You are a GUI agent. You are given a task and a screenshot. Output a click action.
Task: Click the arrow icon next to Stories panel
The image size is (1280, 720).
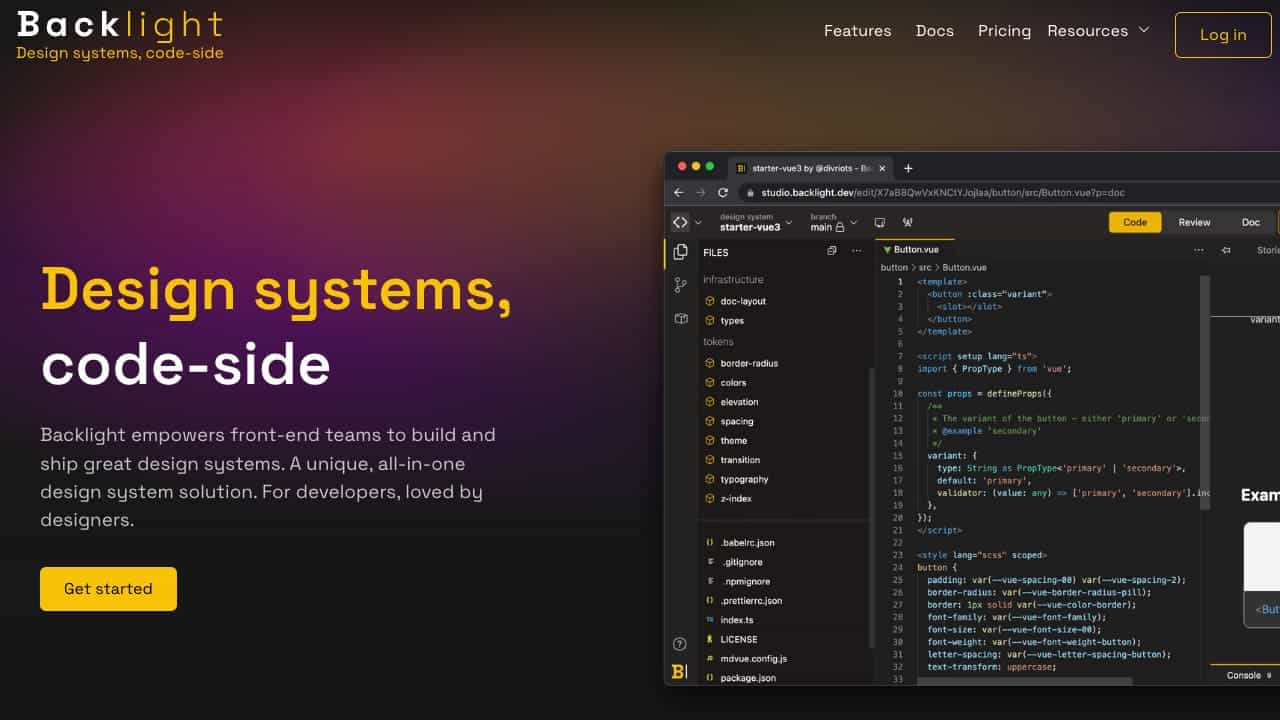point(1226,250)
